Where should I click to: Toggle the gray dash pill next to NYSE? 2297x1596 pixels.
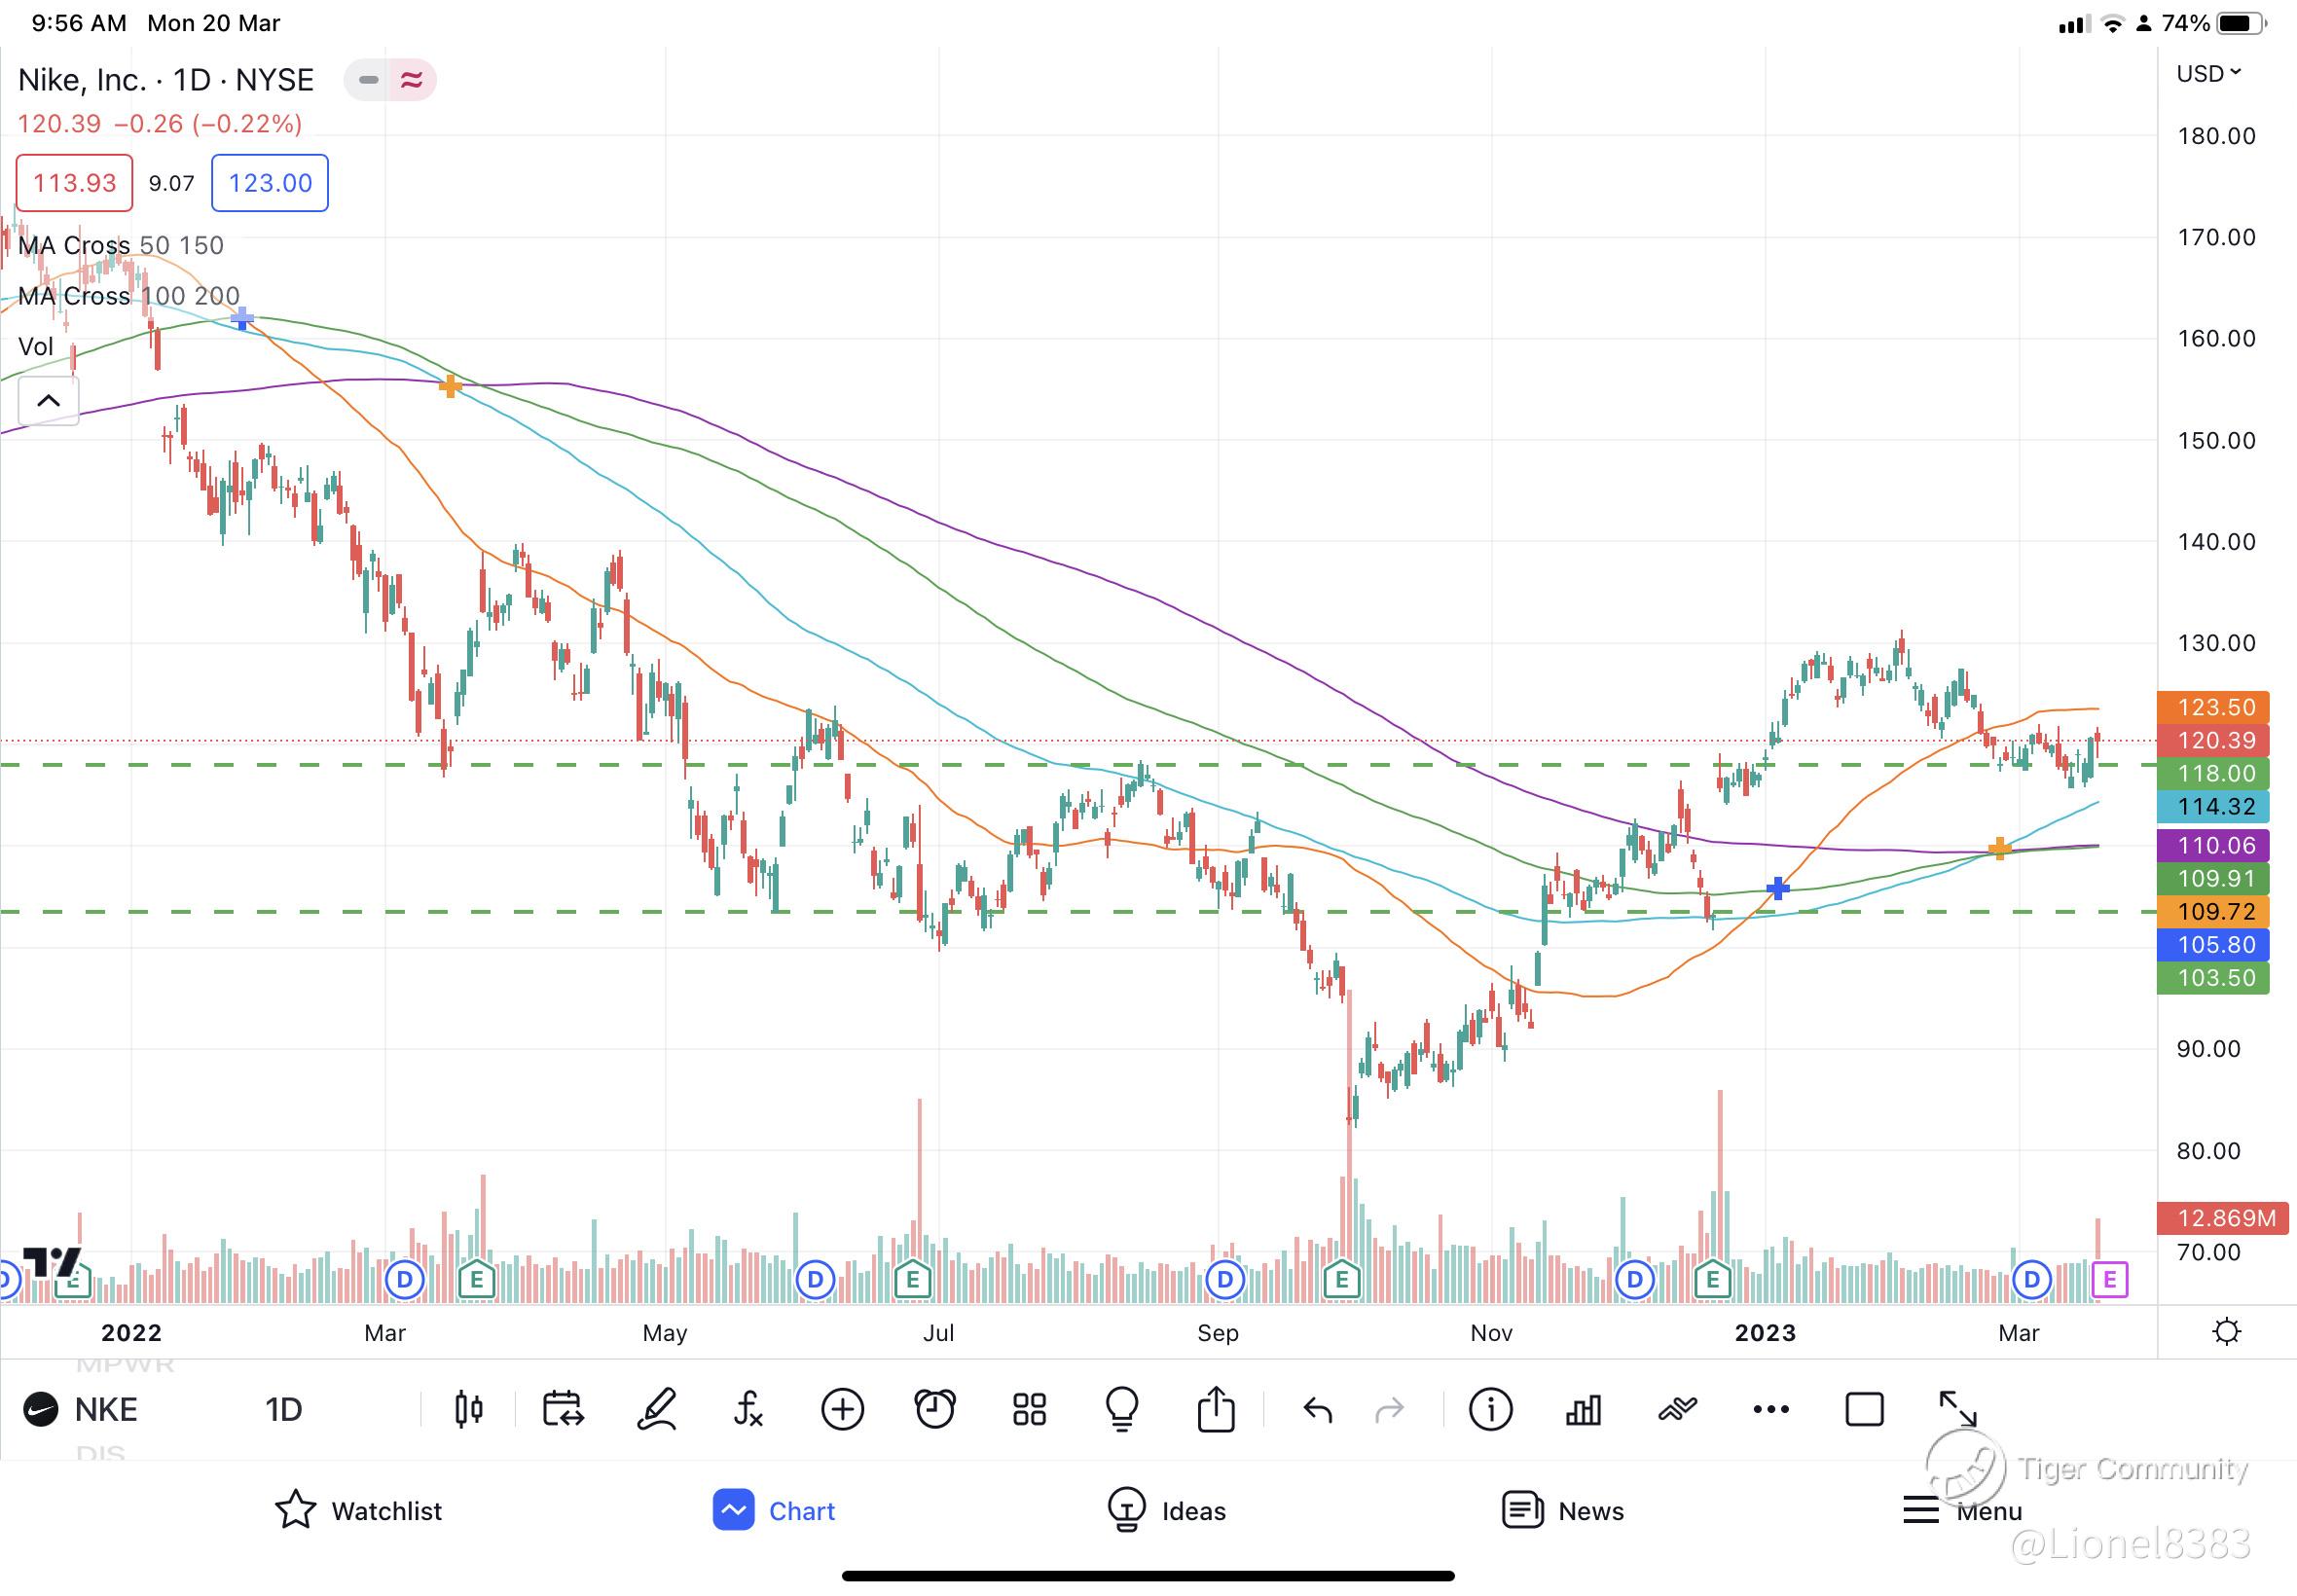368,80
